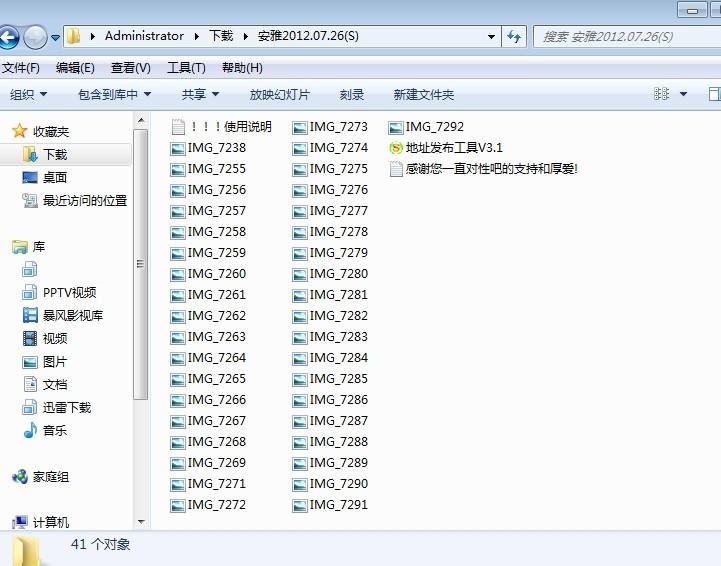Open the 迅雷下载 library
The height and width of the screenshot is (566, 721).
pos(67,407)
